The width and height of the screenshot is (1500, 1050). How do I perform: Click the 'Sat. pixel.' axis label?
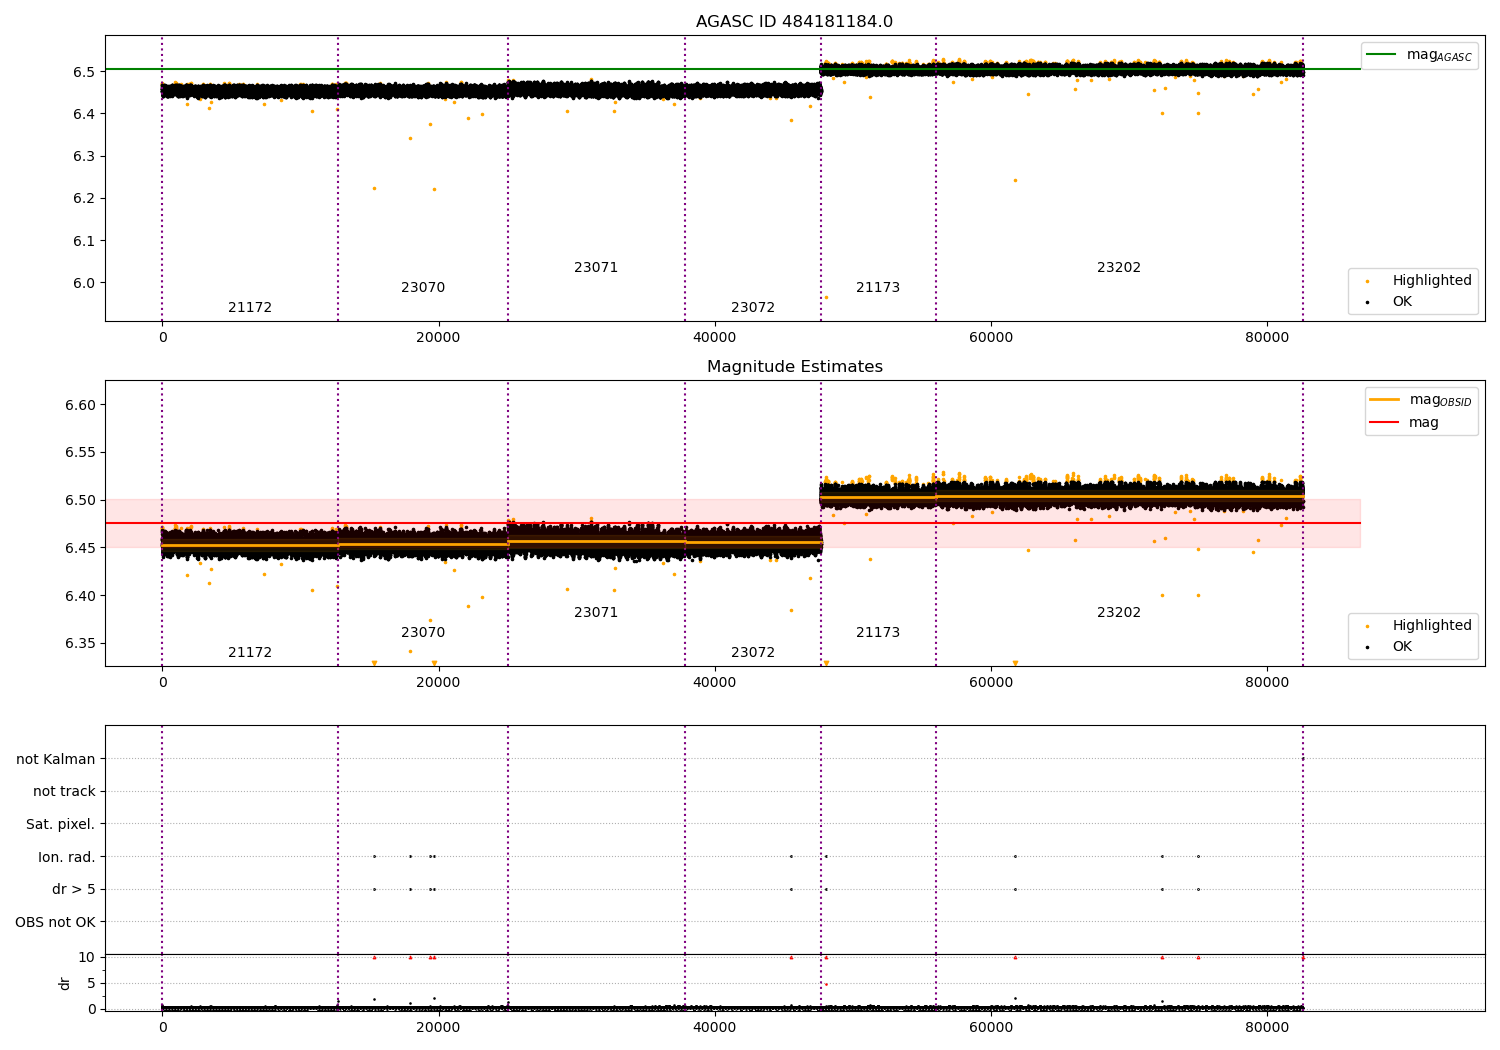(x=61, y=825)
